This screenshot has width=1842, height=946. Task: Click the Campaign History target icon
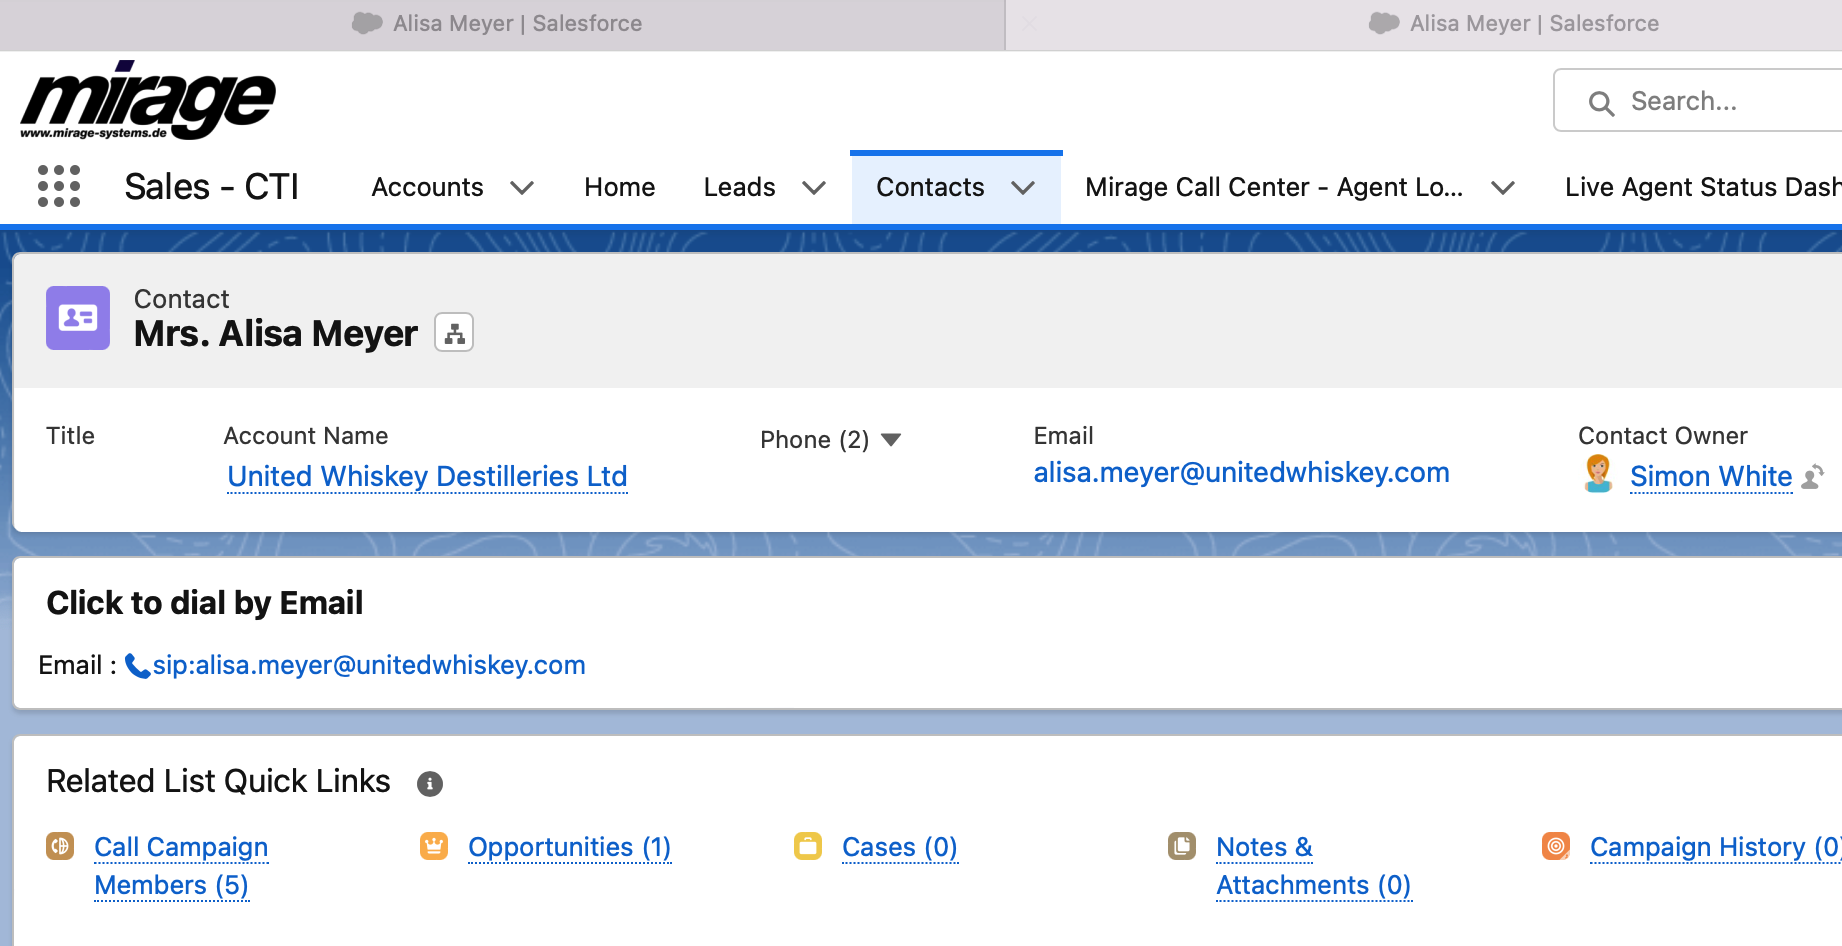[1556, 846]
